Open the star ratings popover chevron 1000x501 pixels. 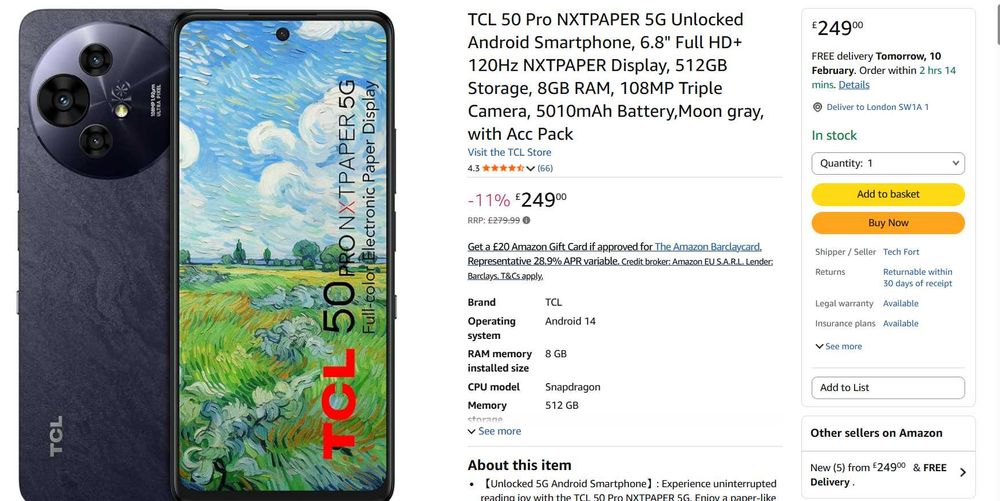click(530, 169)
